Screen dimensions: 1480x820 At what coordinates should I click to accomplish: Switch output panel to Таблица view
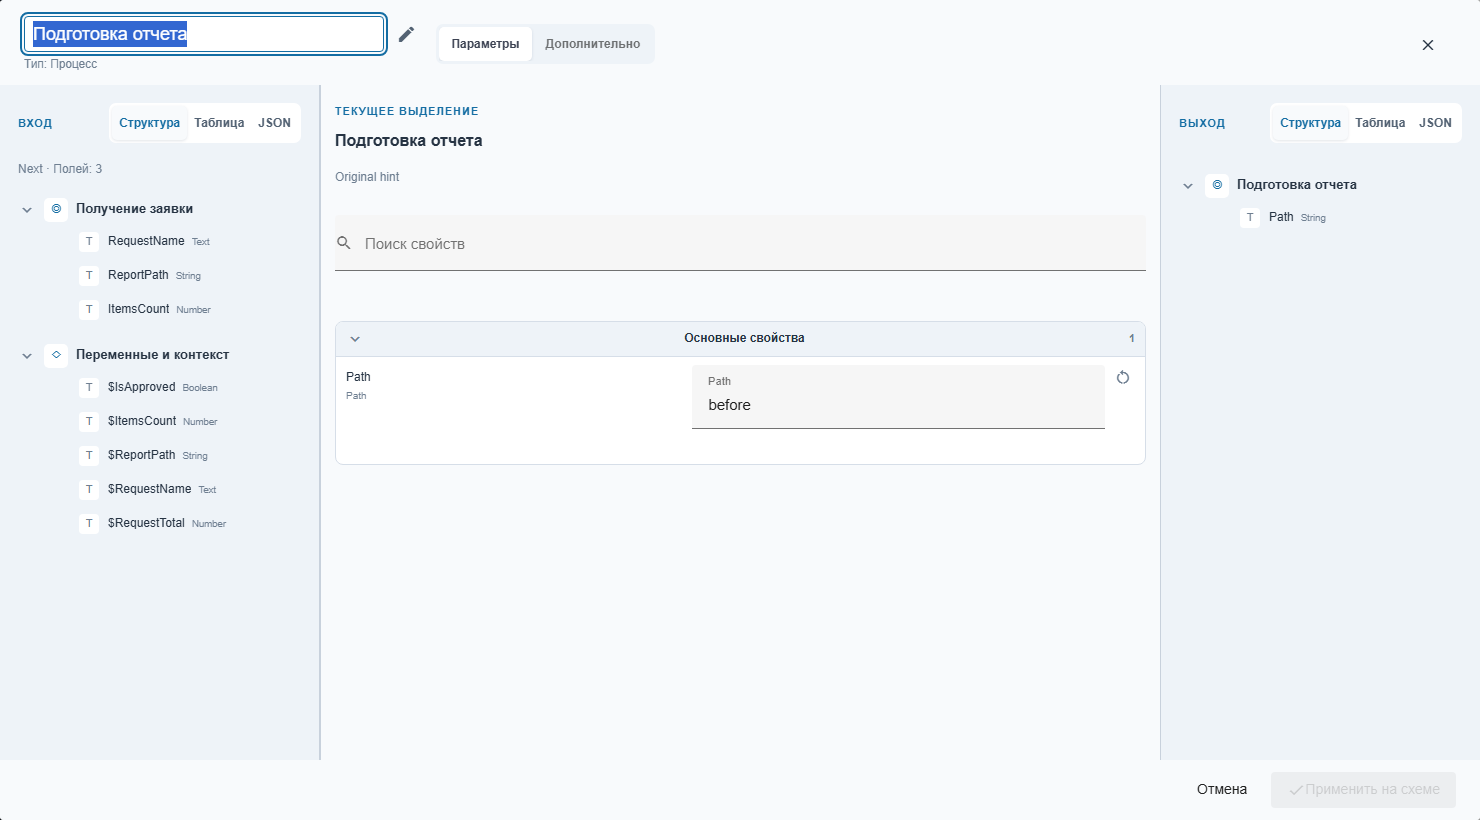click(1380, 123)
